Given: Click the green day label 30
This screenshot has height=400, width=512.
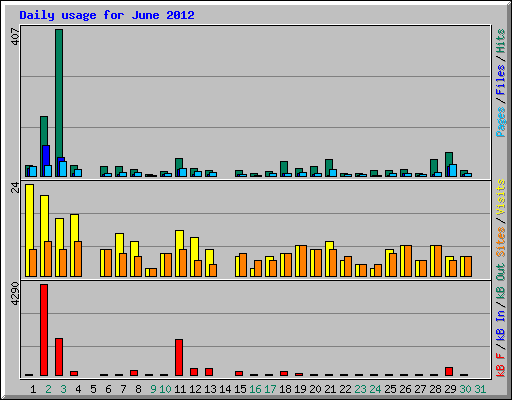Looking at the screenshot, I should pos(465,389).
